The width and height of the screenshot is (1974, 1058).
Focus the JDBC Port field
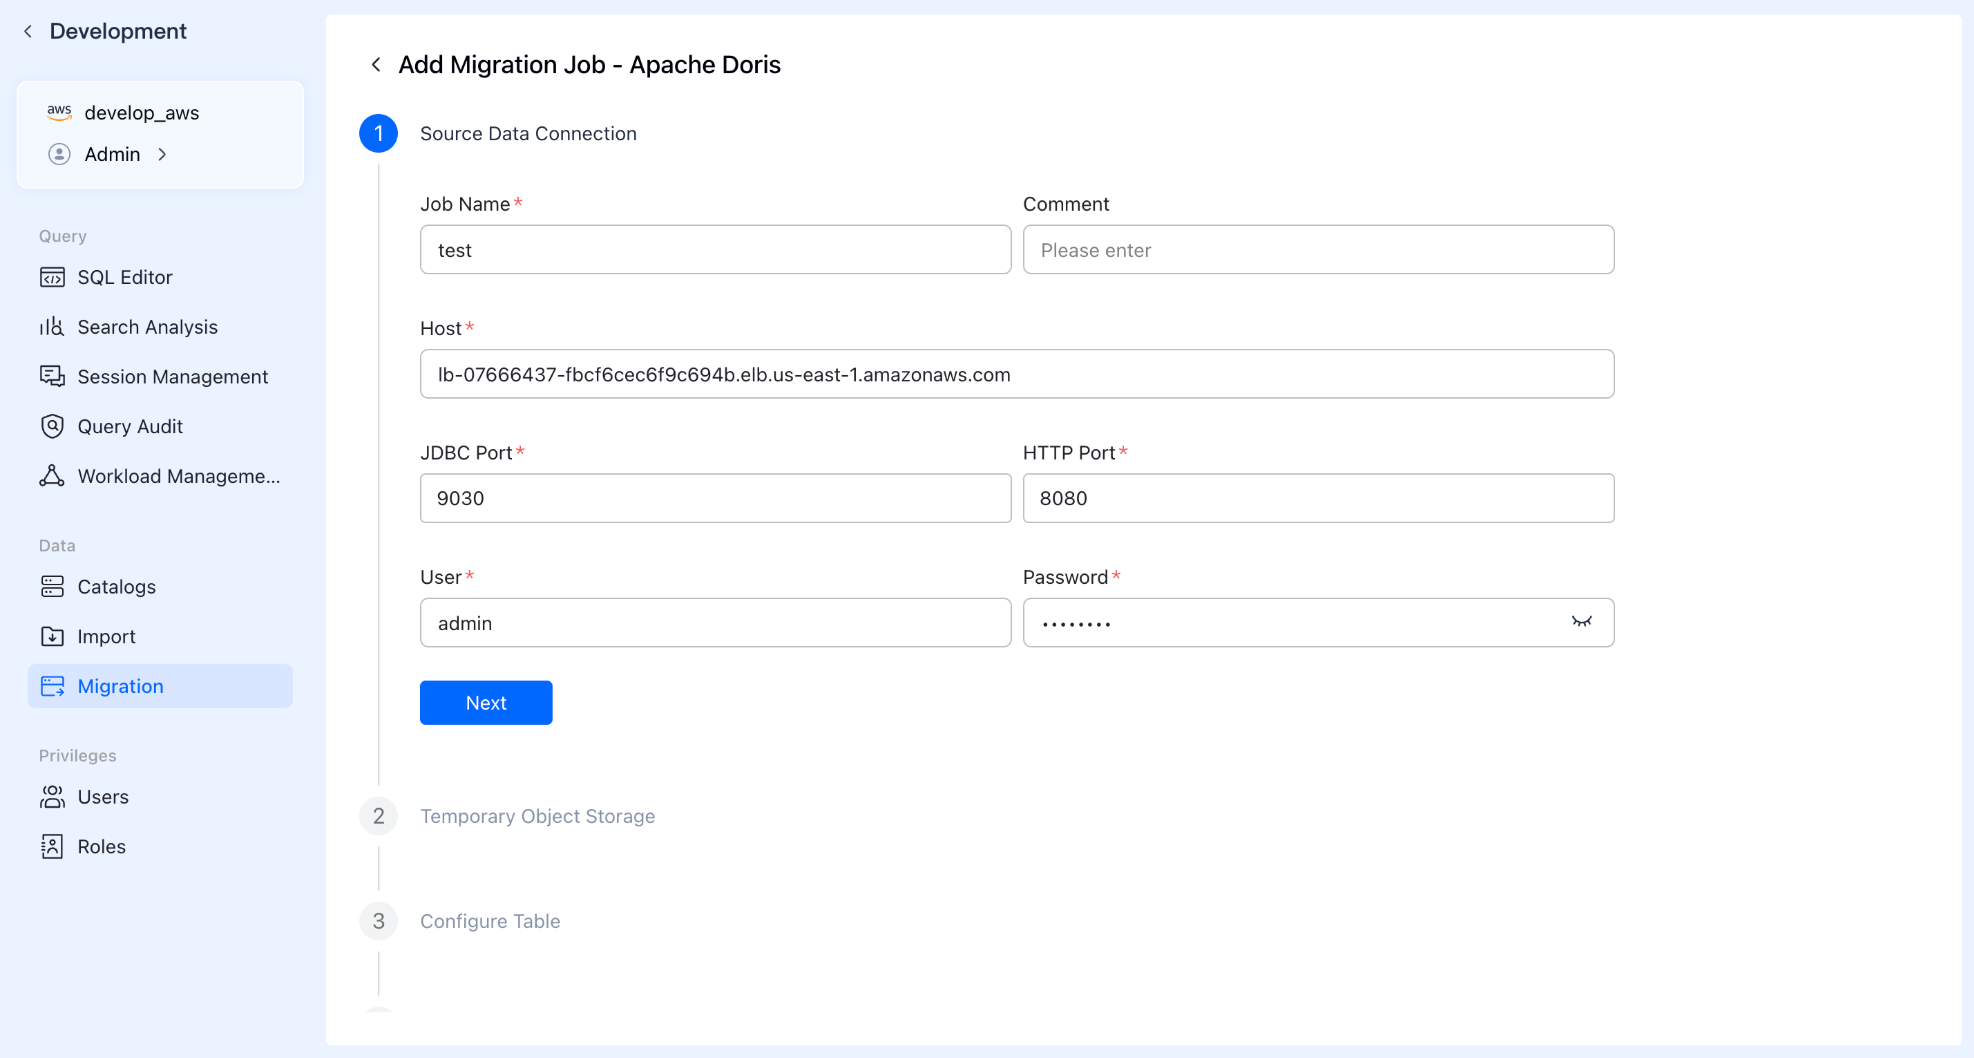(x=715, y=498)
